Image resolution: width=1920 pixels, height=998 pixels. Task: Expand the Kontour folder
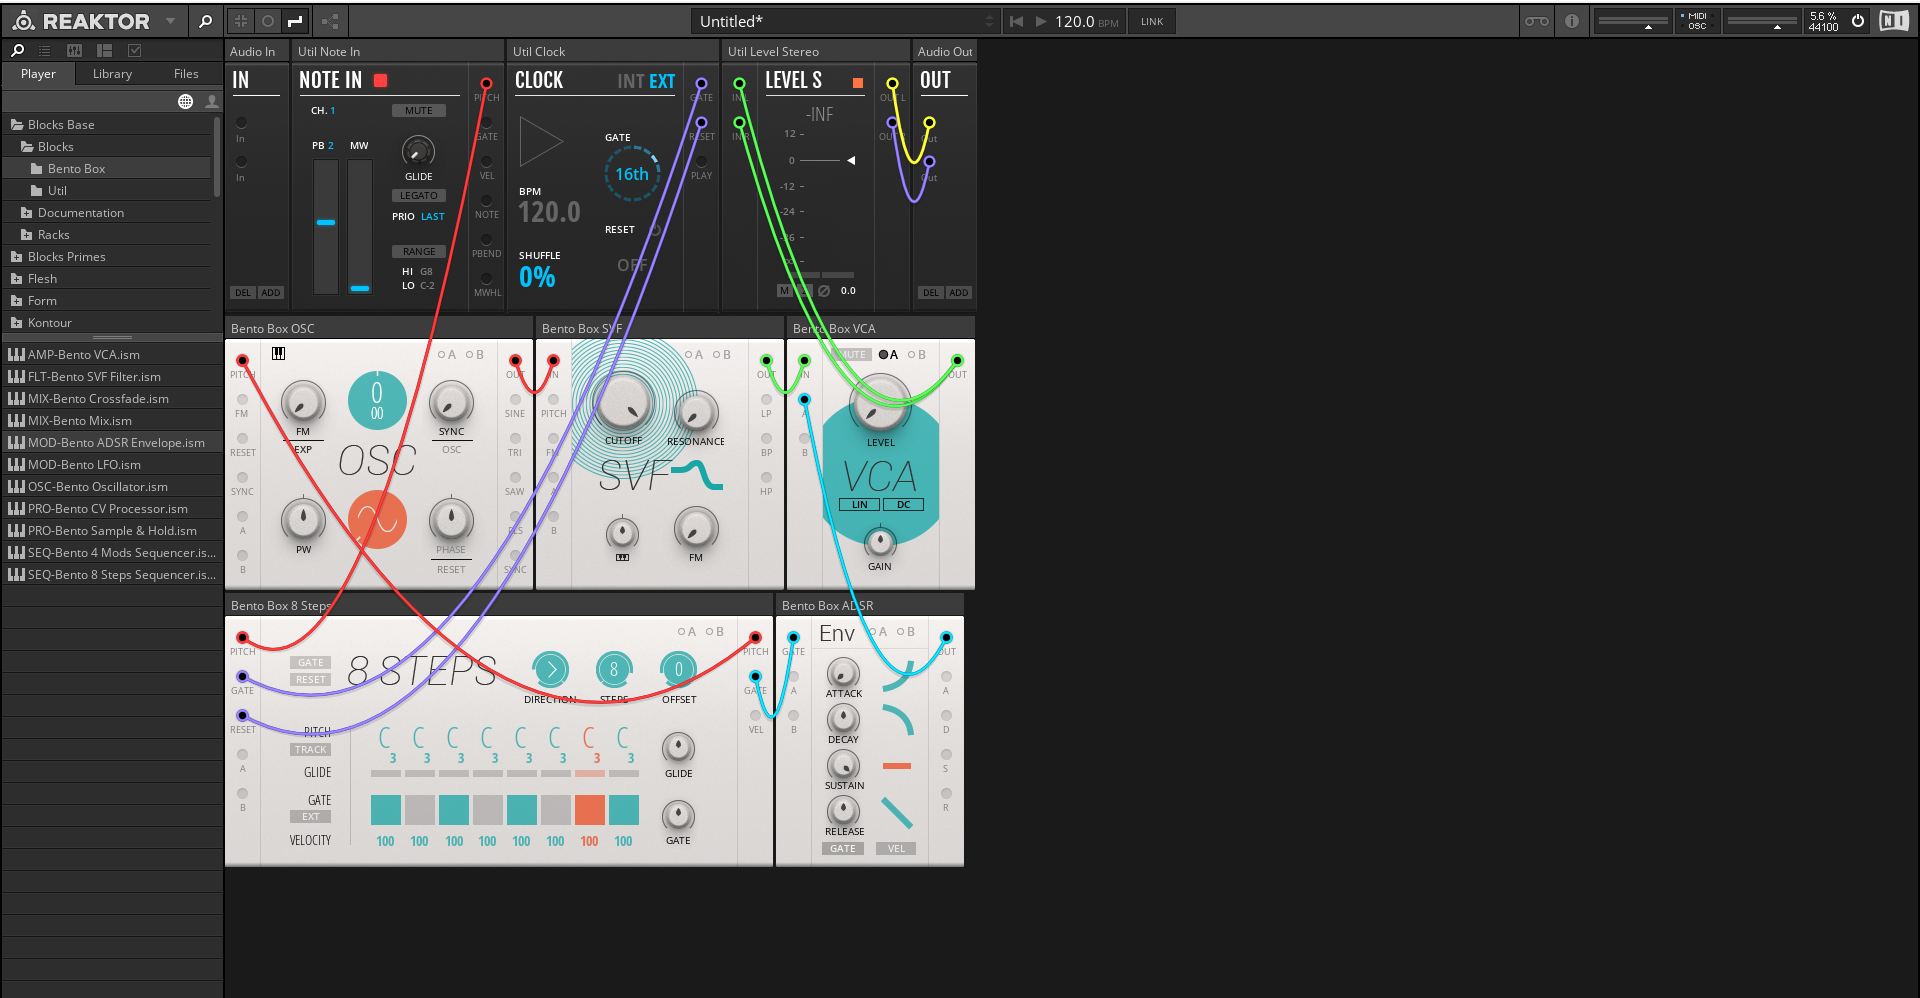point(17,323)
